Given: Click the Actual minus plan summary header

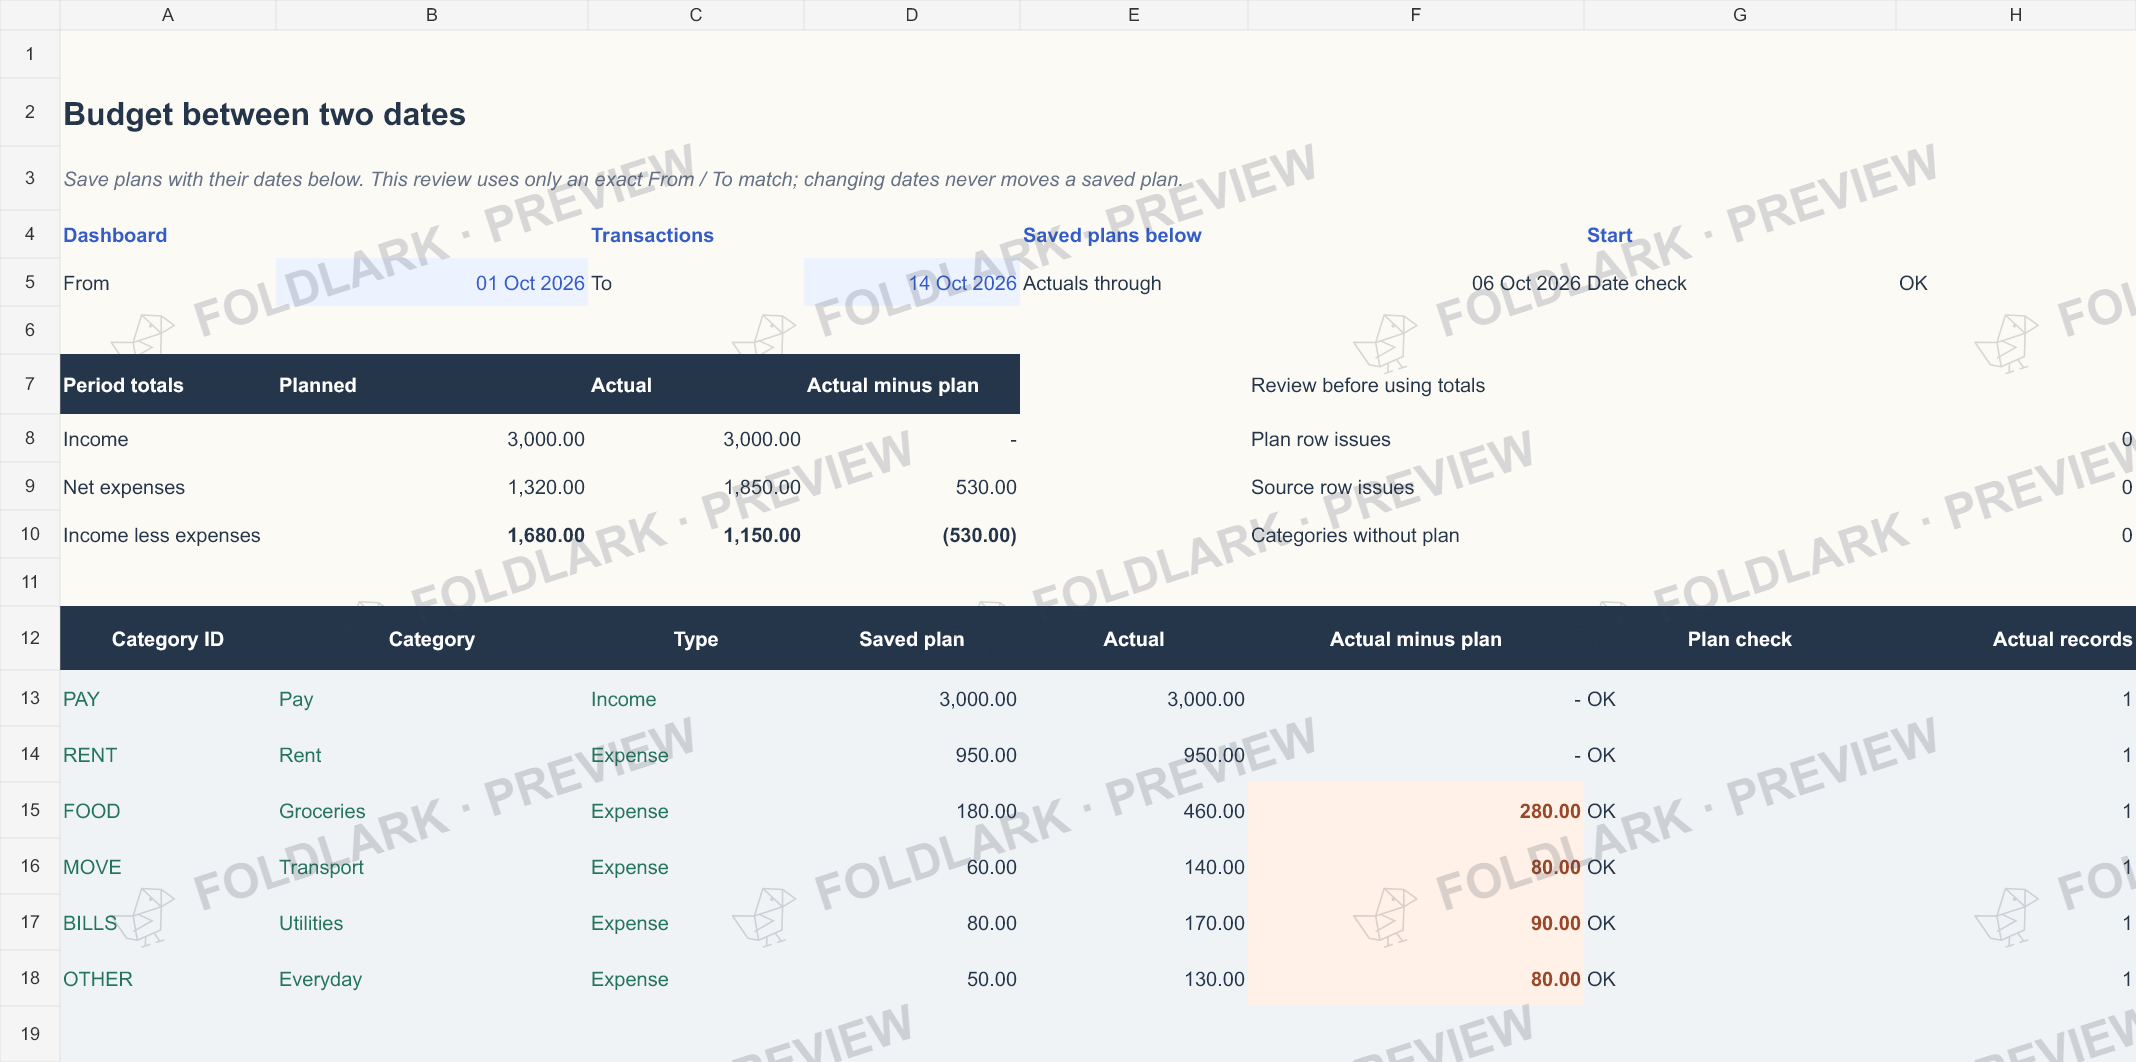Looking at the screenshot, I should click(912, 385).
